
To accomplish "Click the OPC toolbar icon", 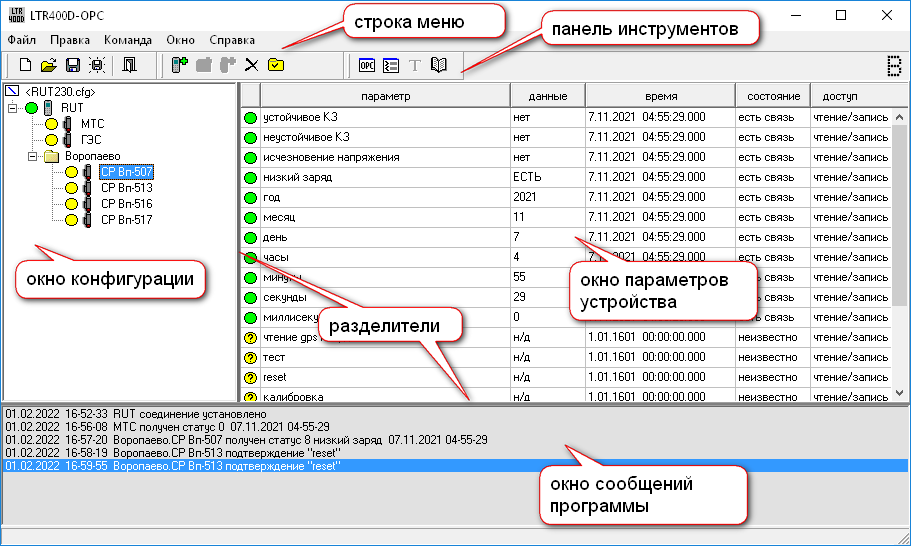I will [x=367, y=65].
